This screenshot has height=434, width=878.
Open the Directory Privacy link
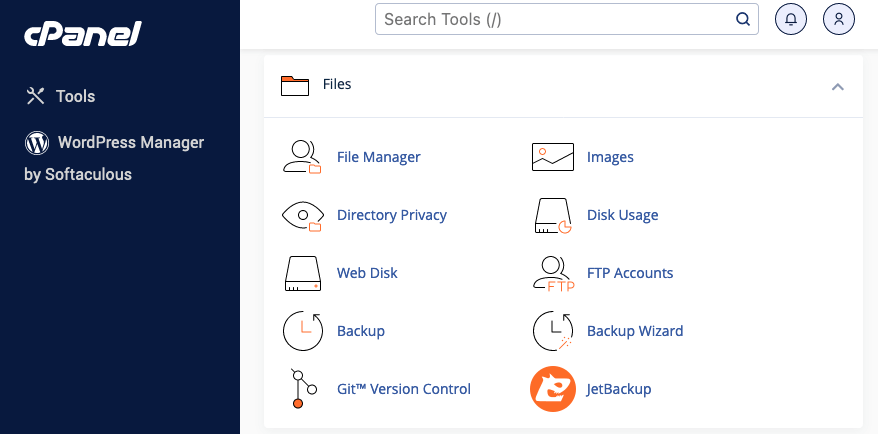click(392, 215)
